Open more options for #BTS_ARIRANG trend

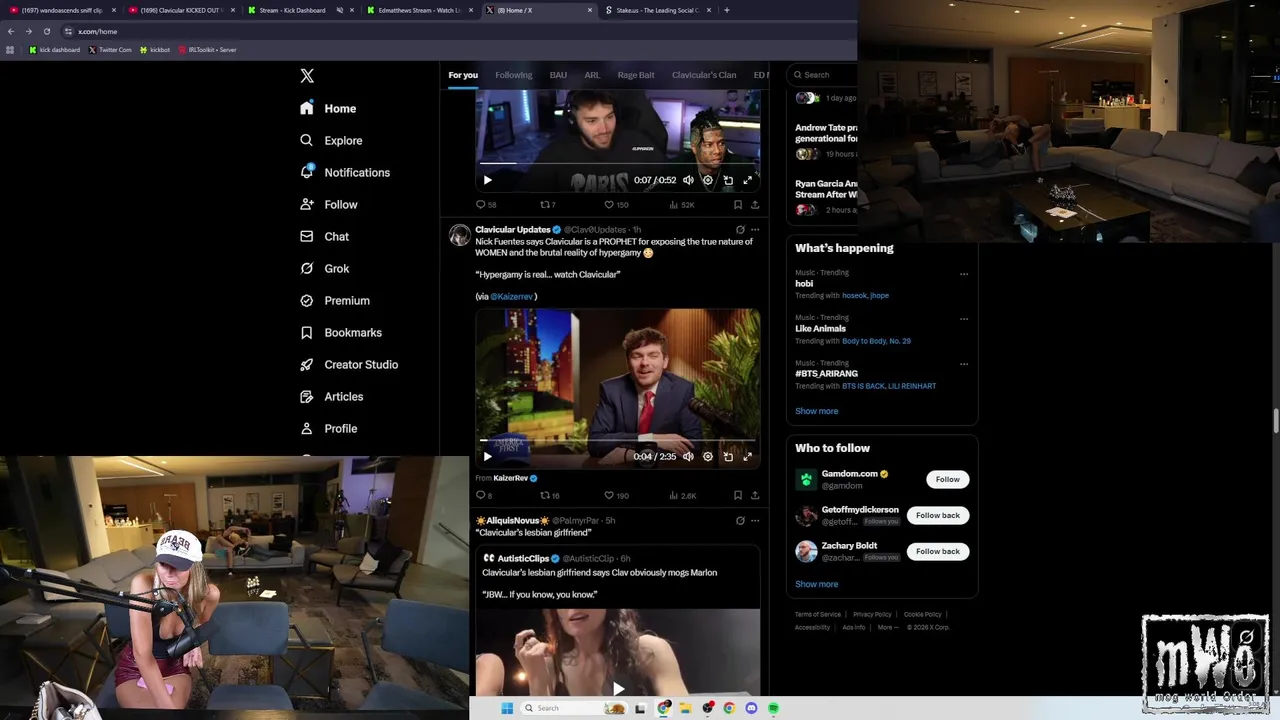964,364
